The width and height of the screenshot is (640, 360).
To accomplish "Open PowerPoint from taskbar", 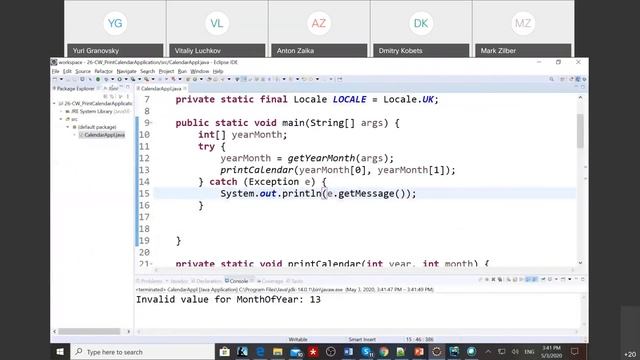I will (419, 351).
